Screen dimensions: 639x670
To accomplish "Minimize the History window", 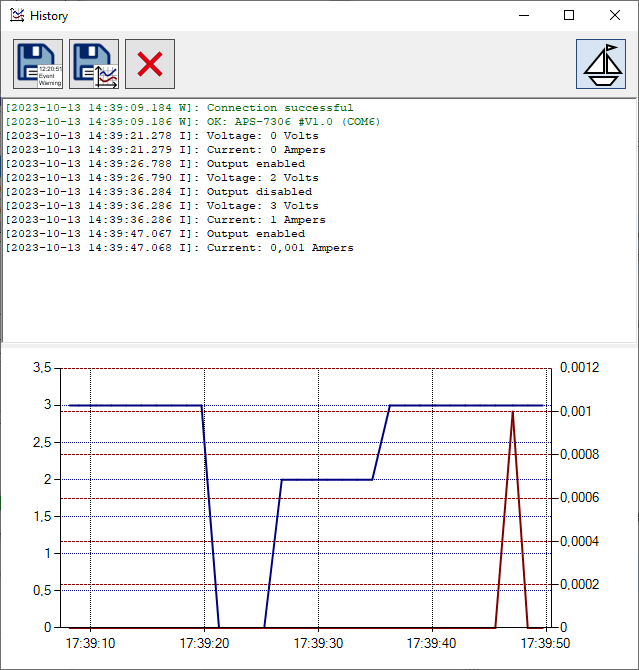I will point(524,15).
